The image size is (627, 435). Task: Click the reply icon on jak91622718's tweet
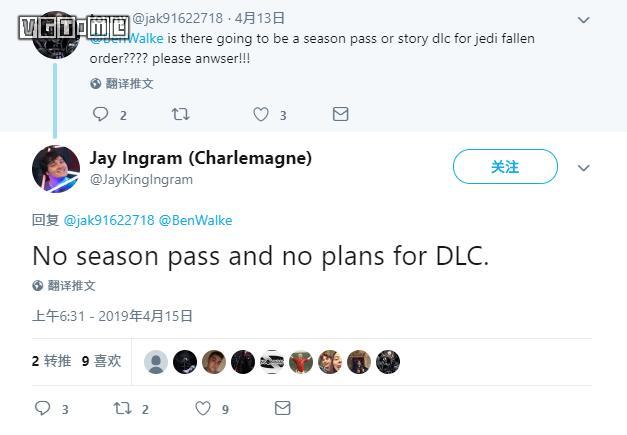click(100, 114)
